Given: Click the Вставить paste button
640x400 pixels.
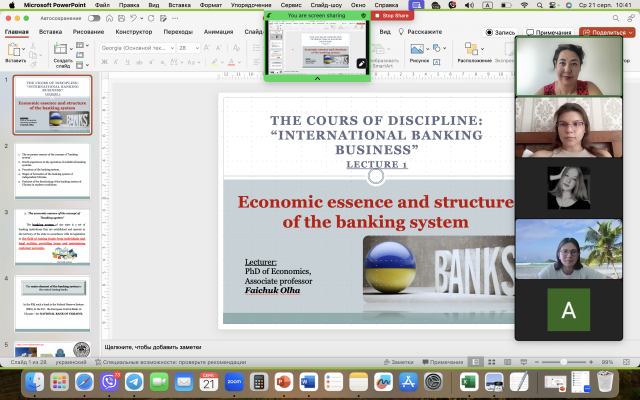Looking at the screenshot, I should (14, 53).
